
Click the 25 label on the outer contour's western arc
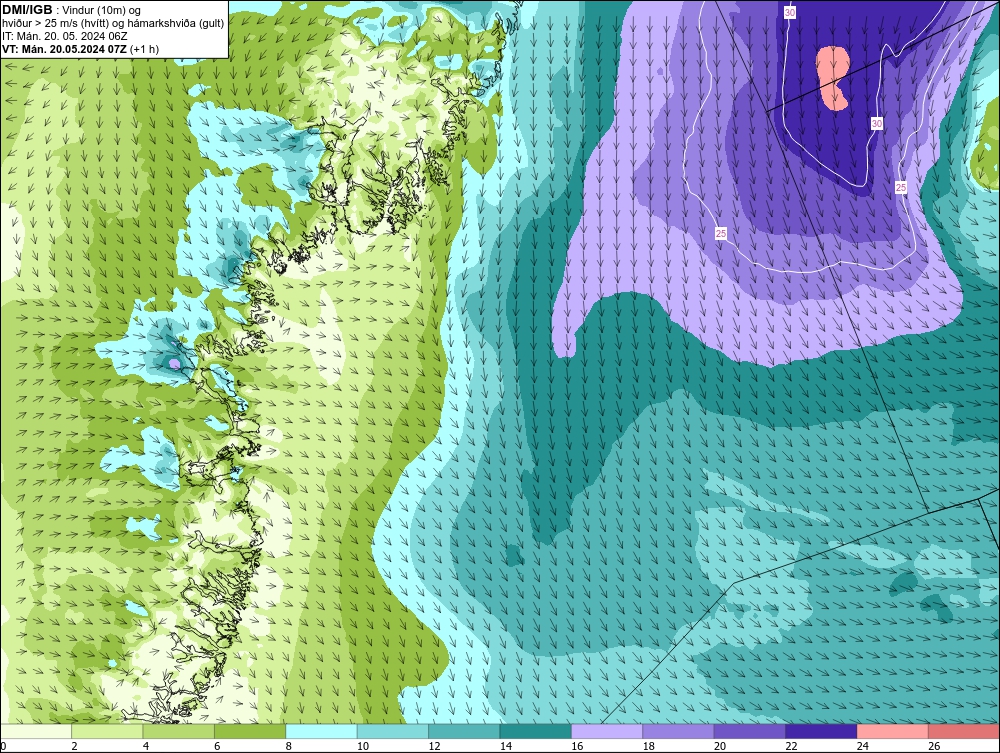pyautogui.click(x=721, y=233)
